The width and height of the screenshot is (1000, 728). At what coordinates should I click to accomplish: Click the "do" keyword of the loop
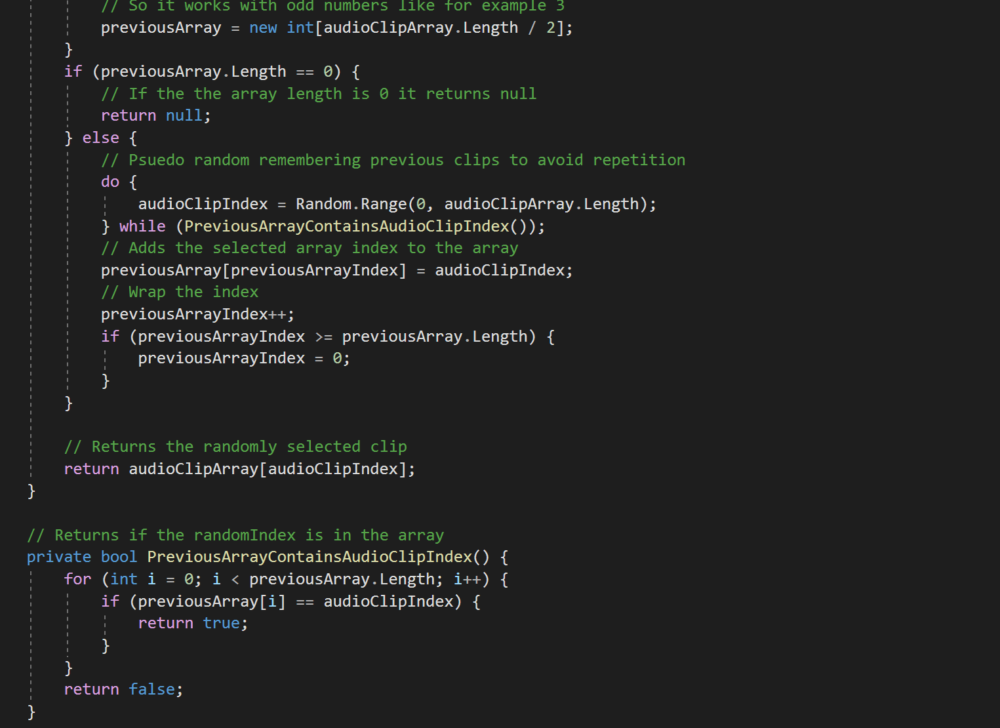point(110,182)
